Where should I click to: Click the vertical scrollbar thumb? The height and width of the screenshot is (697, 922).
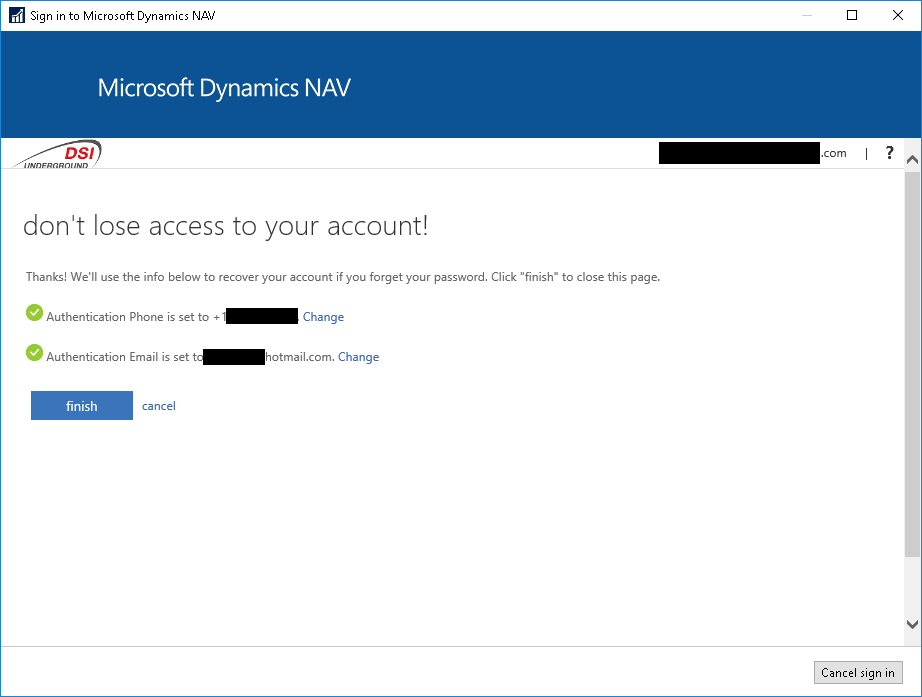coord(913,363)
